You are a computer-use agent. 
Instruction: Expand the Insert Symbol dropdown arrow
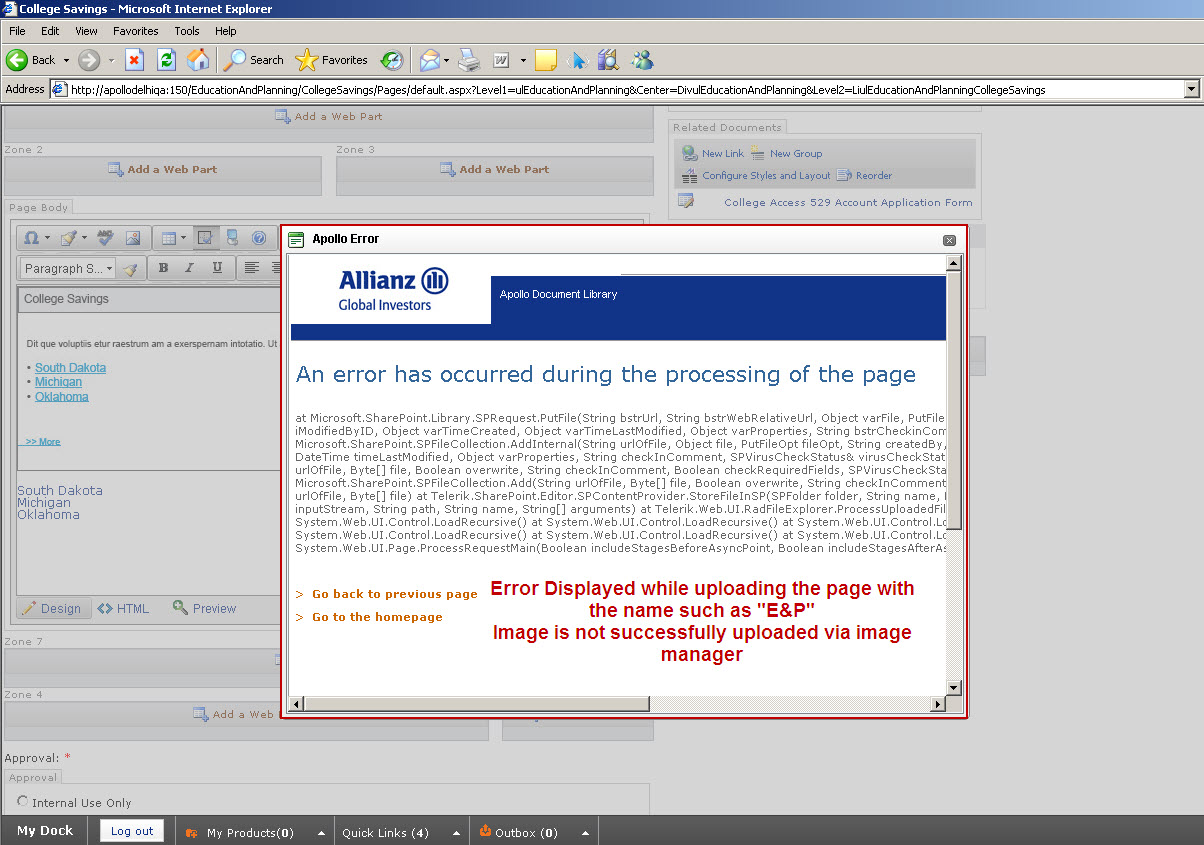tap(47, 238)
